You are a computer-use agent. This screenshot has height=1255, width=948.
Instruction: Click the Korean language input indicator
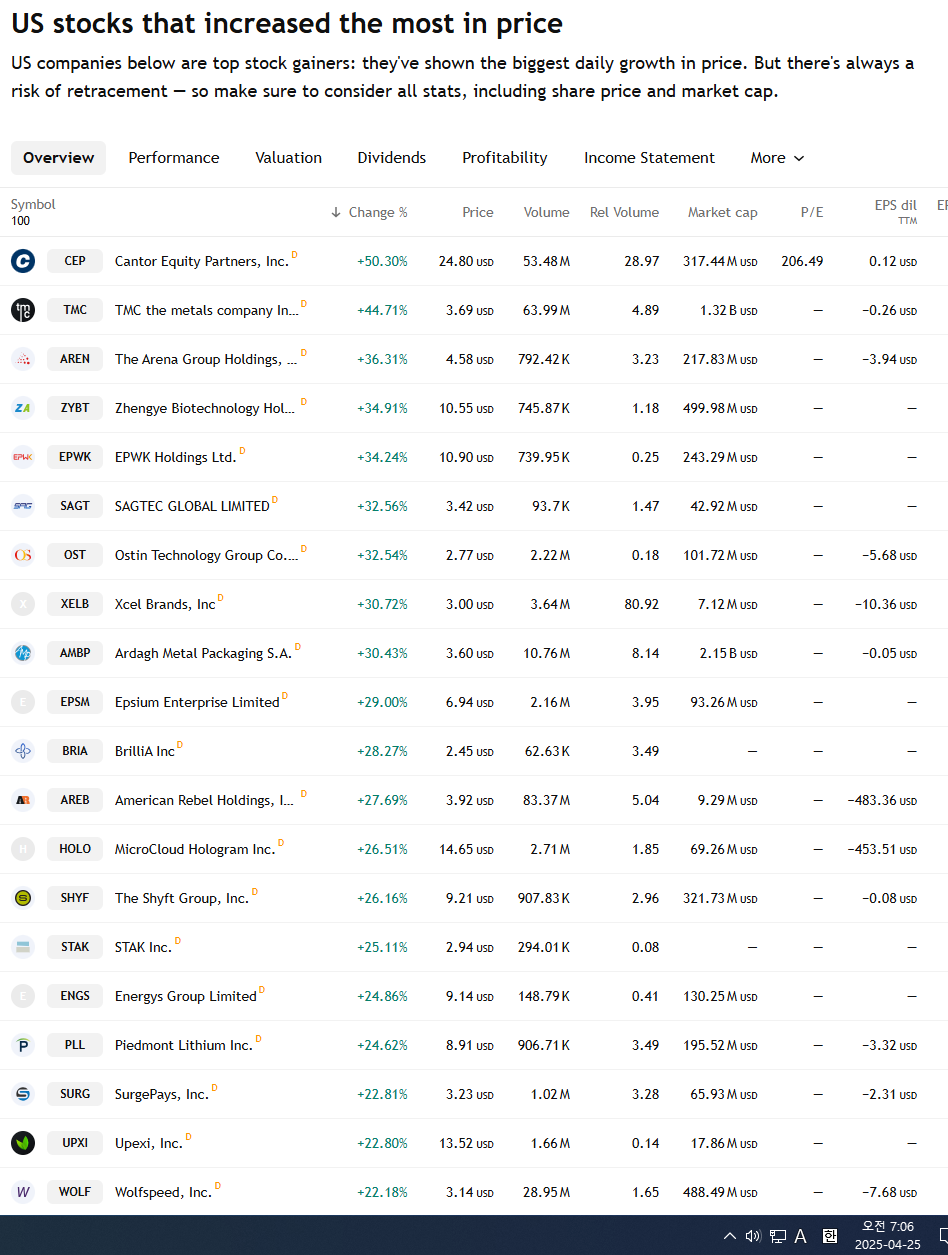pyautogui.click(x=830, y=1236)
